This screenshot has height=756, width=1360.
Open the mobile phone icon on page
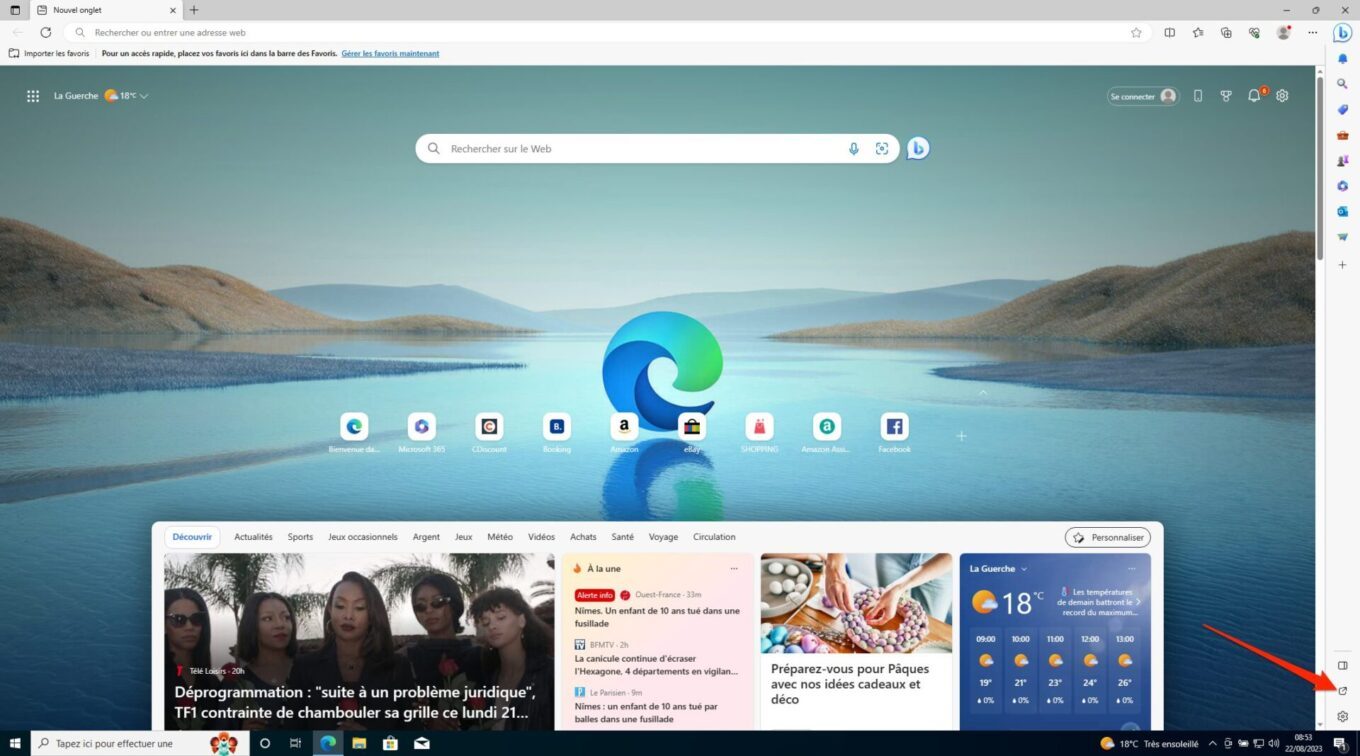pyautogui.click(x=1198, y=96)
